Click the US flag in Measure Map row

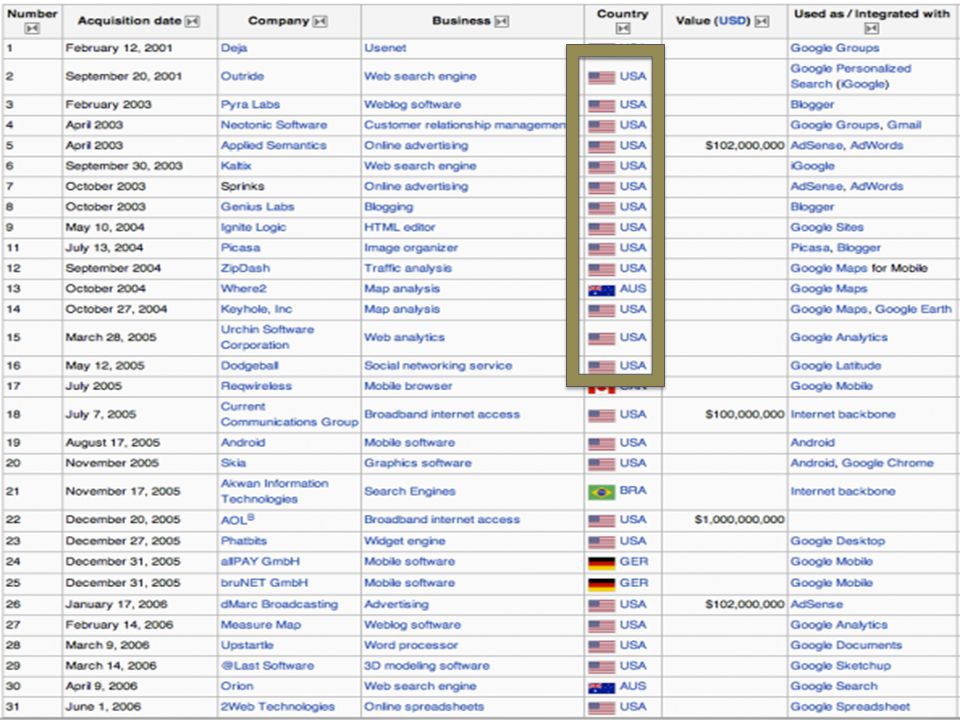click(x=601, y=626)
